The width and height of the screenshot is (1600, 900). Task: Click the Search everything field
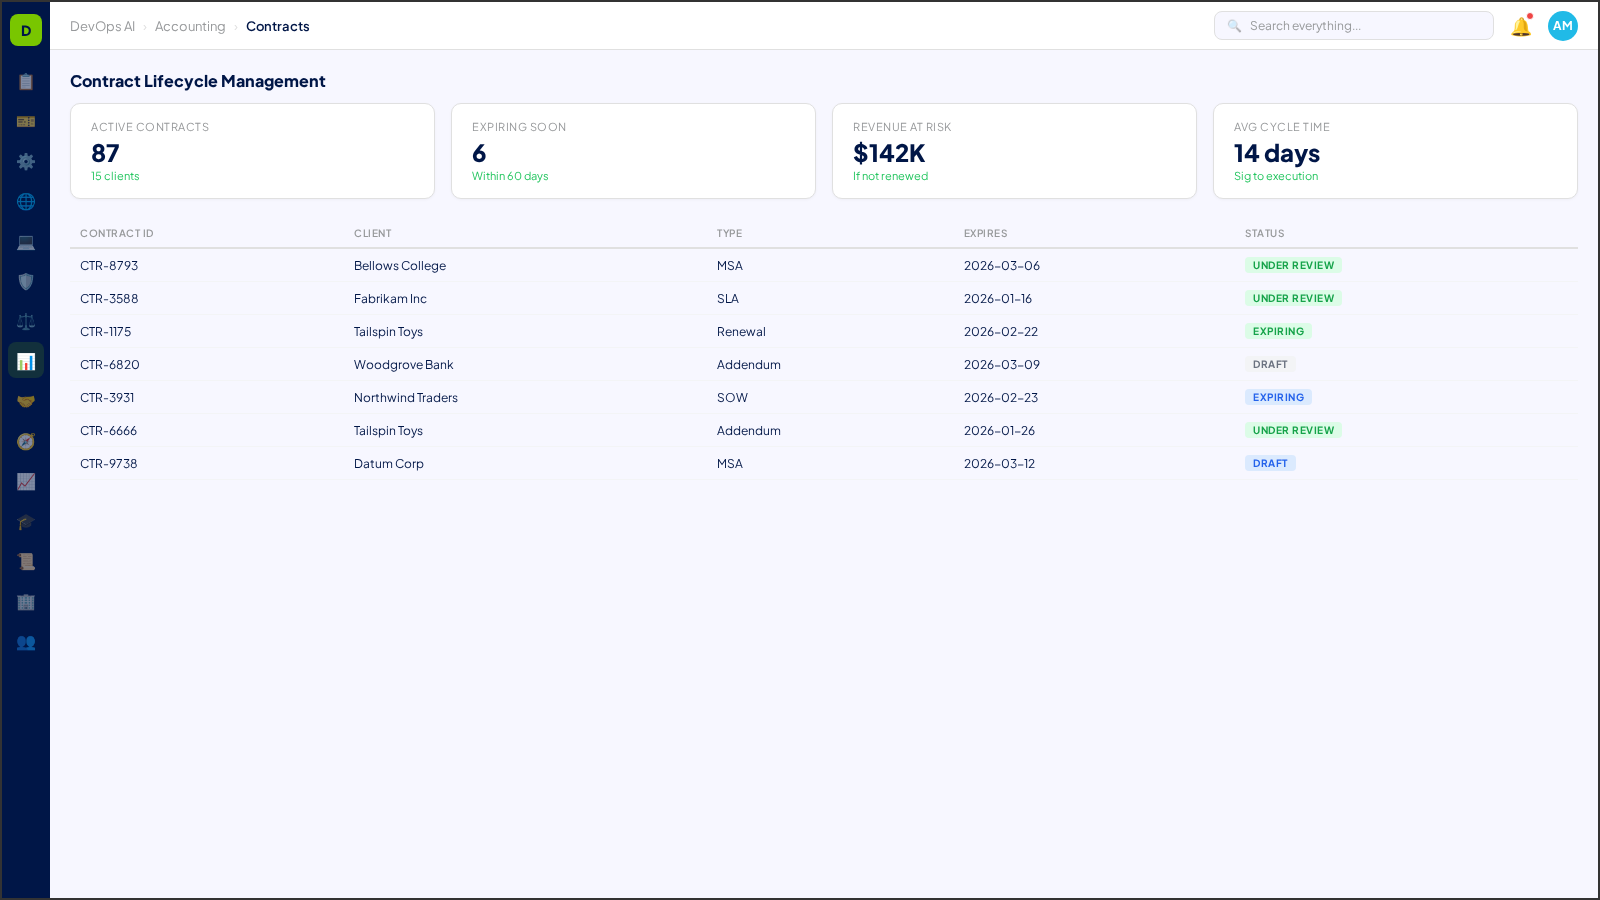point(1353,25)
